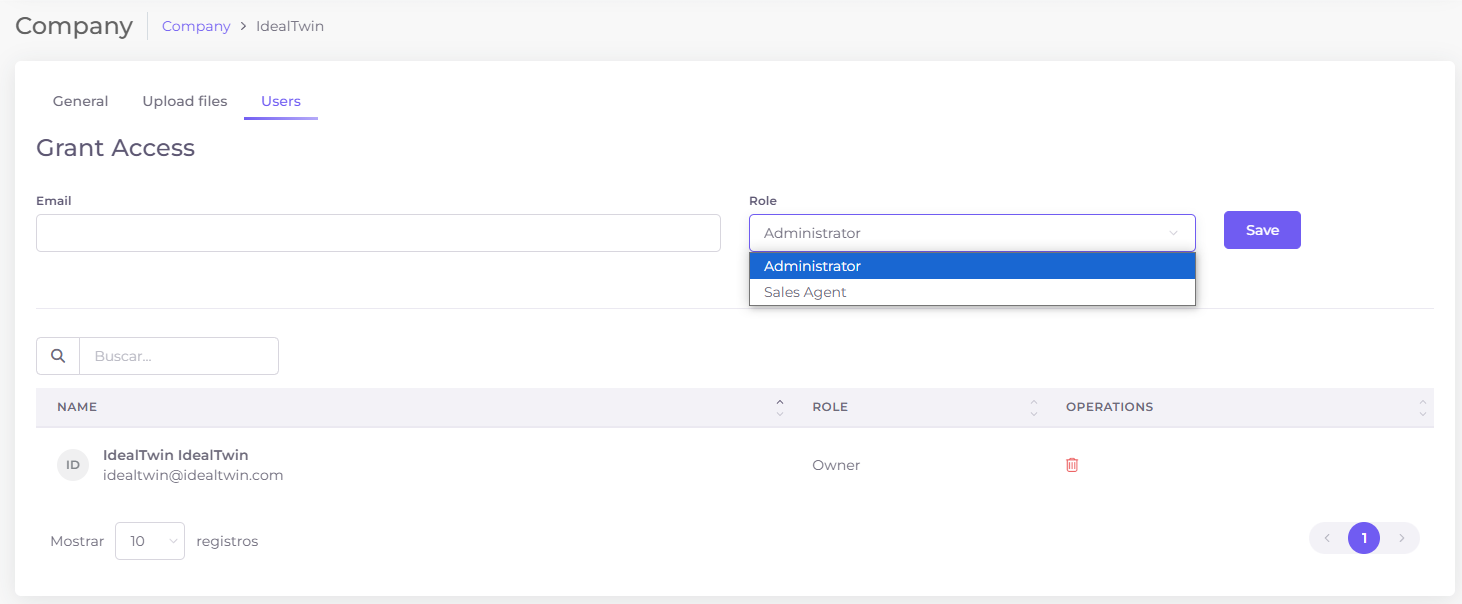Image resolution: width=1462 pixels, height=604 pixels.
Task: Follow the Company breadcrumb link
Action: pyautogui.click(x=196, y=26)
